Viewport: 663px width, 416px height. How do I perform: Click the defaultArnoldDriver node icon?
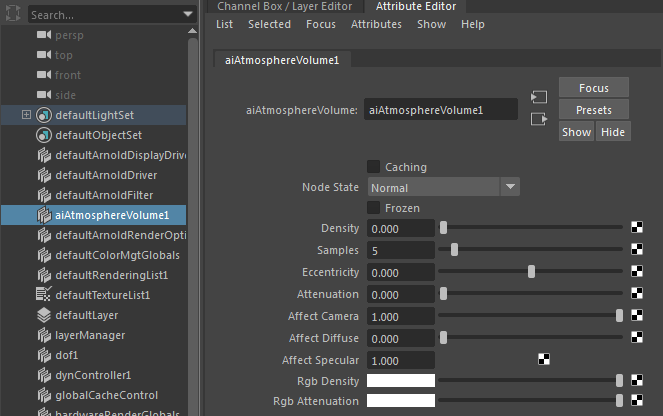44,175
